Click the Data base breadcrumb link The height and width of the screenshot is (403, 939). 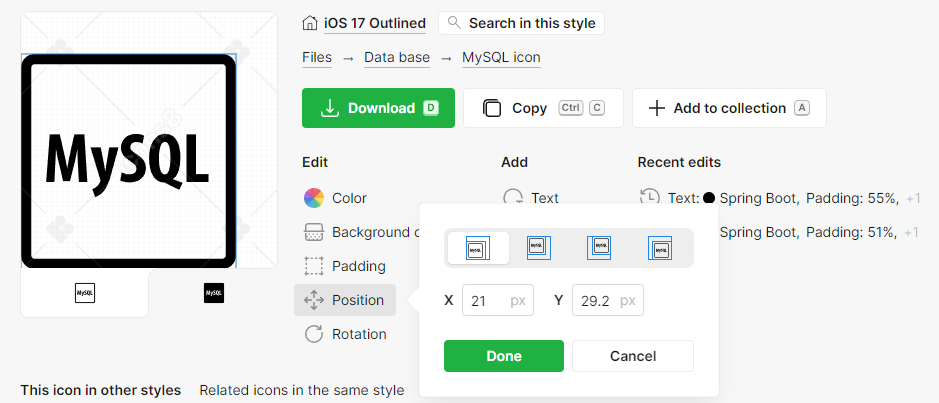pyautogui.click(x=396, y=58)
